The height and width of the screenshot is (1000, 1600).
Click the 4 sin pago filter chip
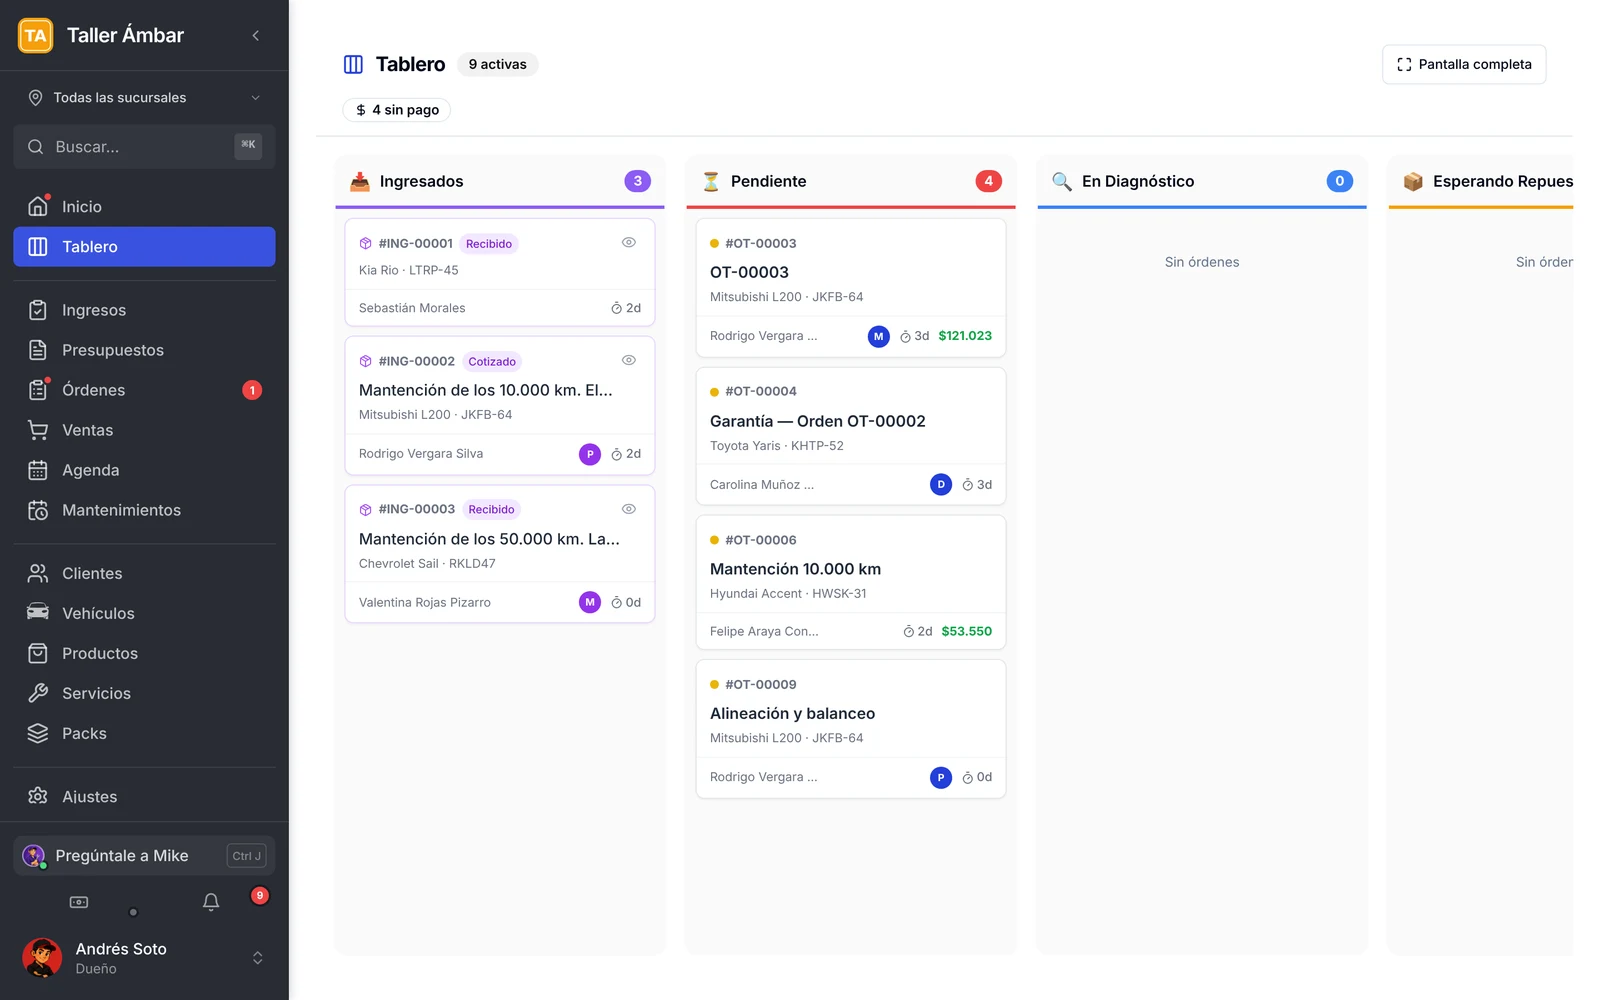point(397,110)
